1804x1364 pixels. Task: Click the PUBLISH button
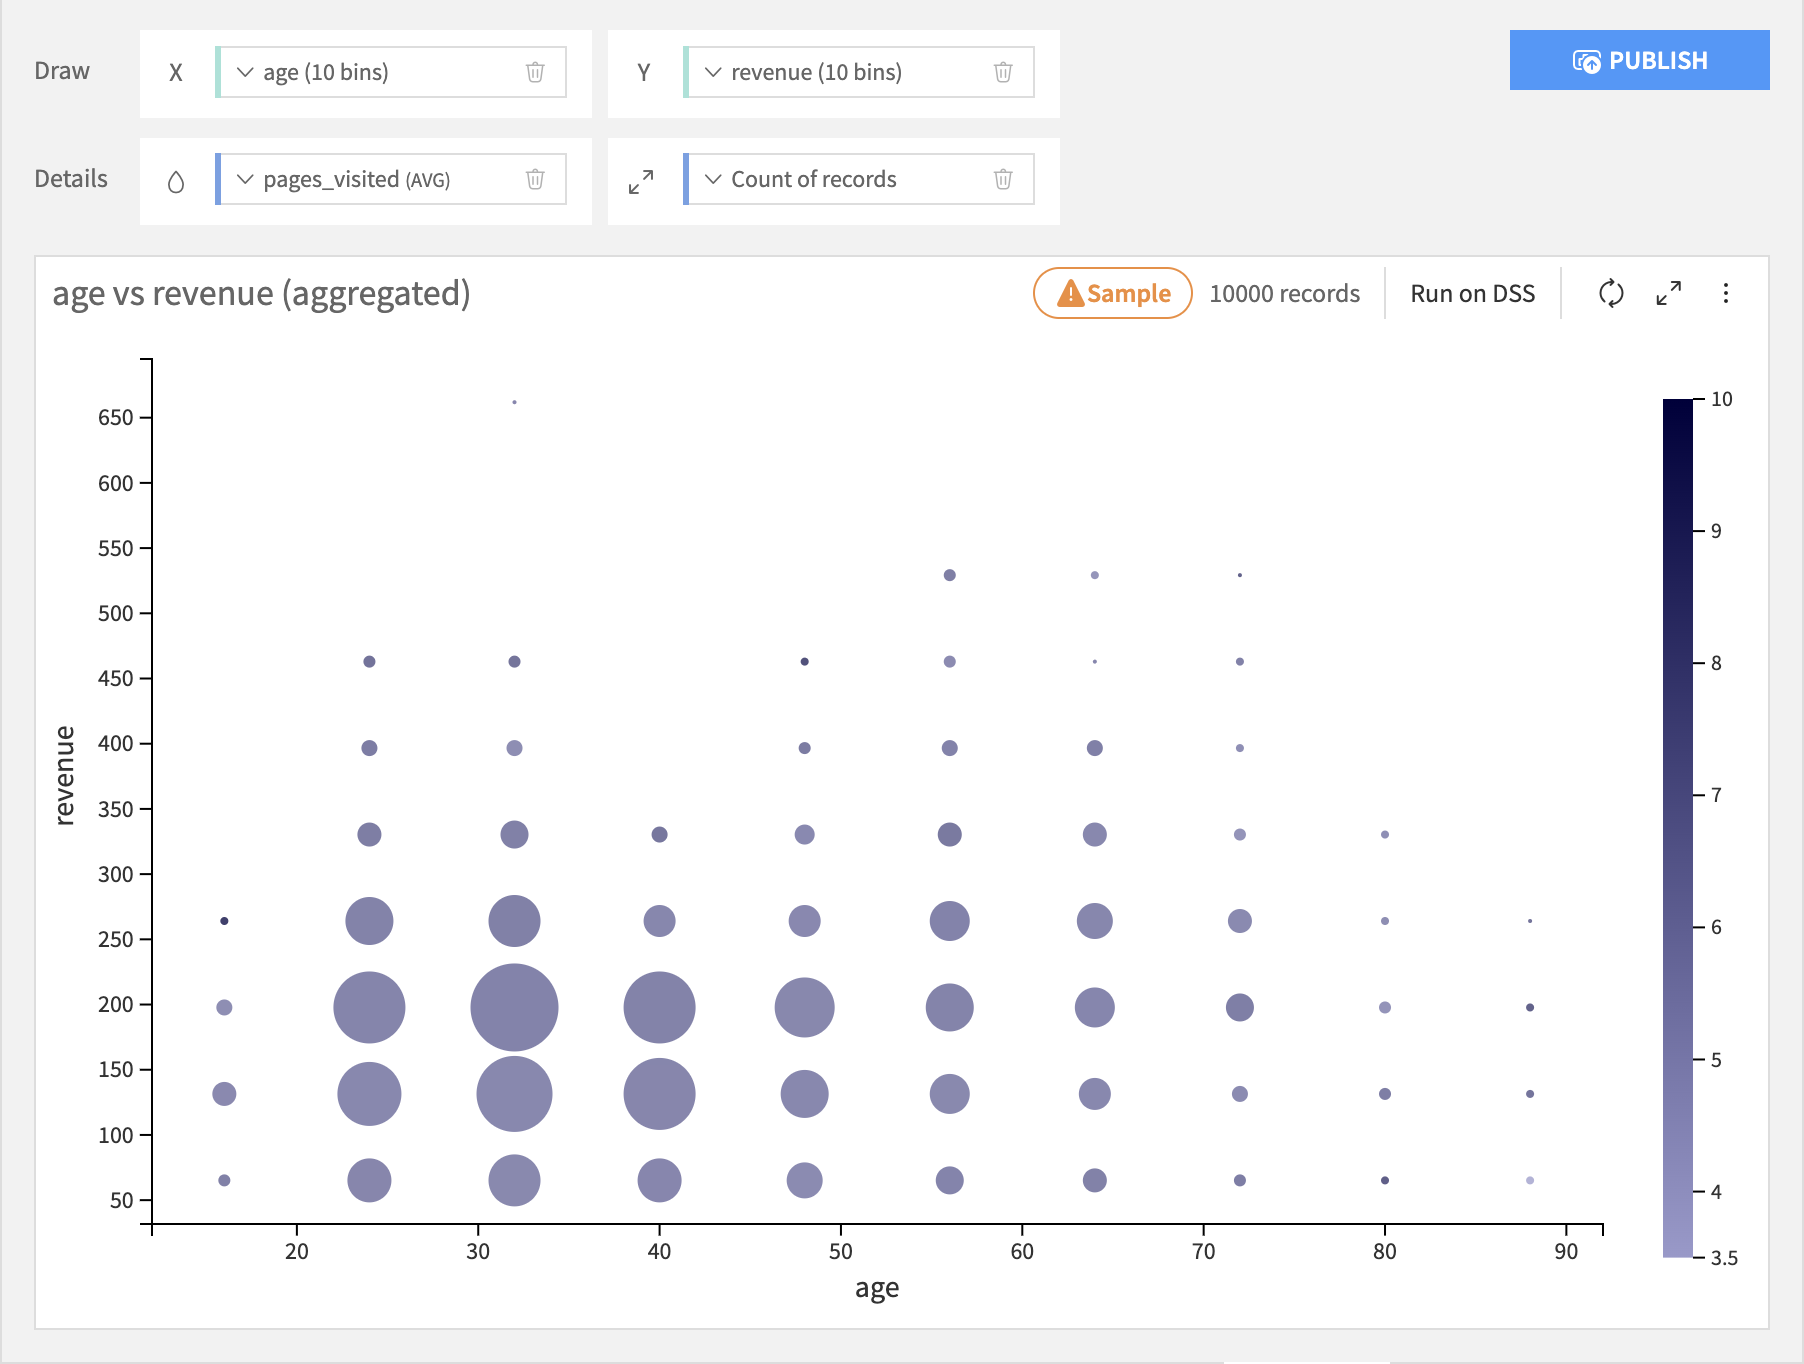tap(1639, 60)
